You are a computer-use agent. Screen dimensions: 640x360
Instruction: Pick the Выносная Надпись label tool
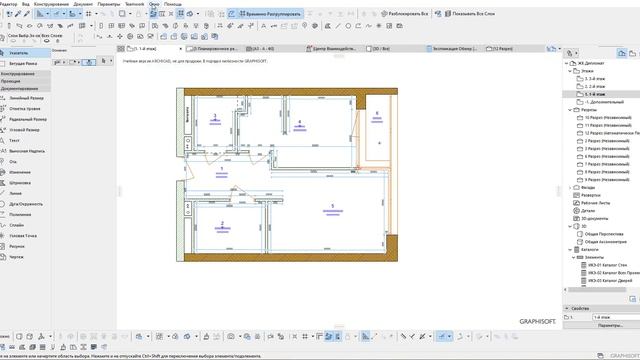(x=24, y=151)
